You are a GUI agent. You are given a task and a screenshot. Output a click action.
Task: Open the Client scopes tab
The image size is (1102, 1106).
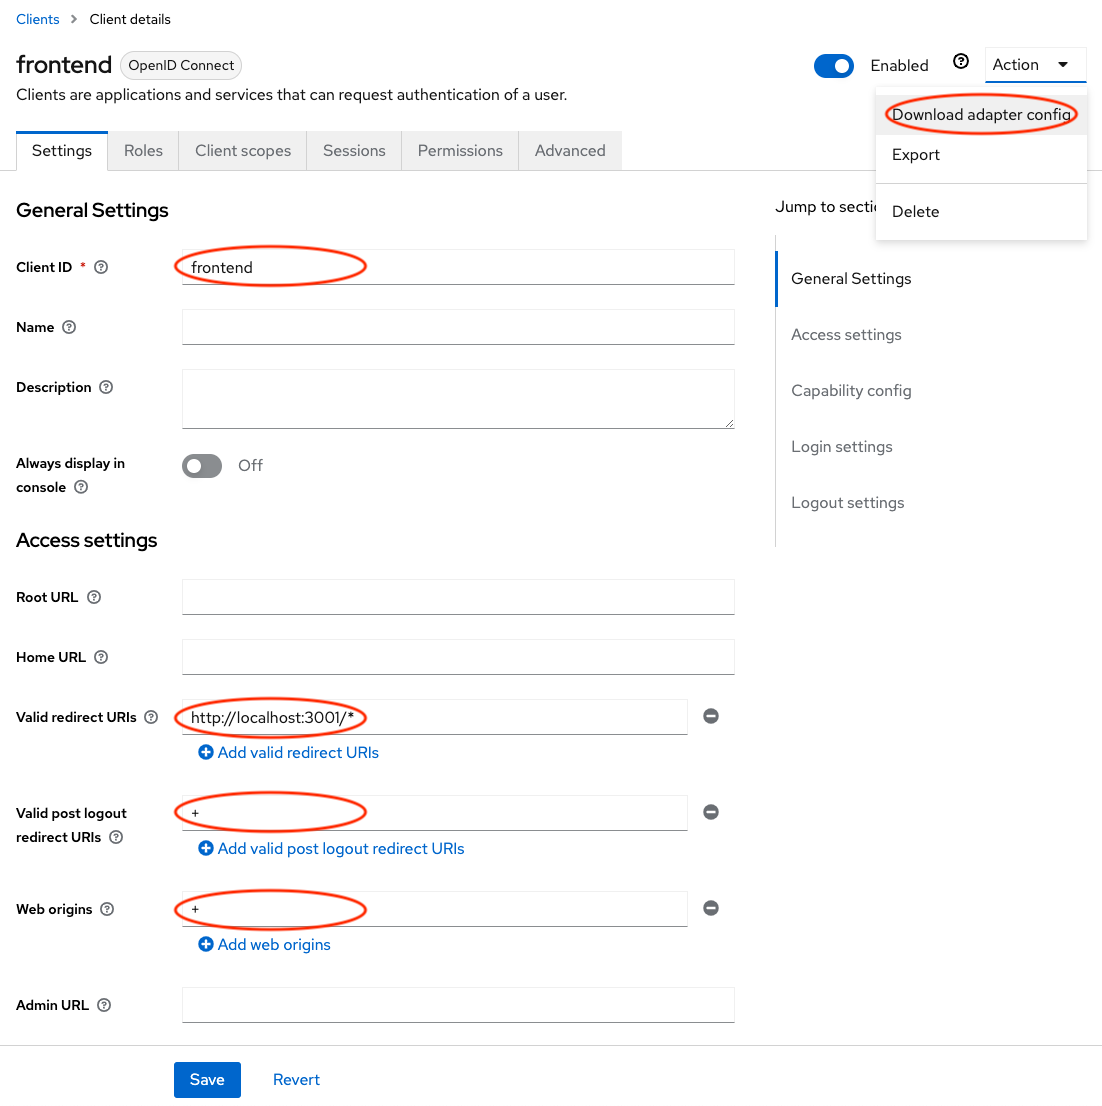(x=242, y=150)
